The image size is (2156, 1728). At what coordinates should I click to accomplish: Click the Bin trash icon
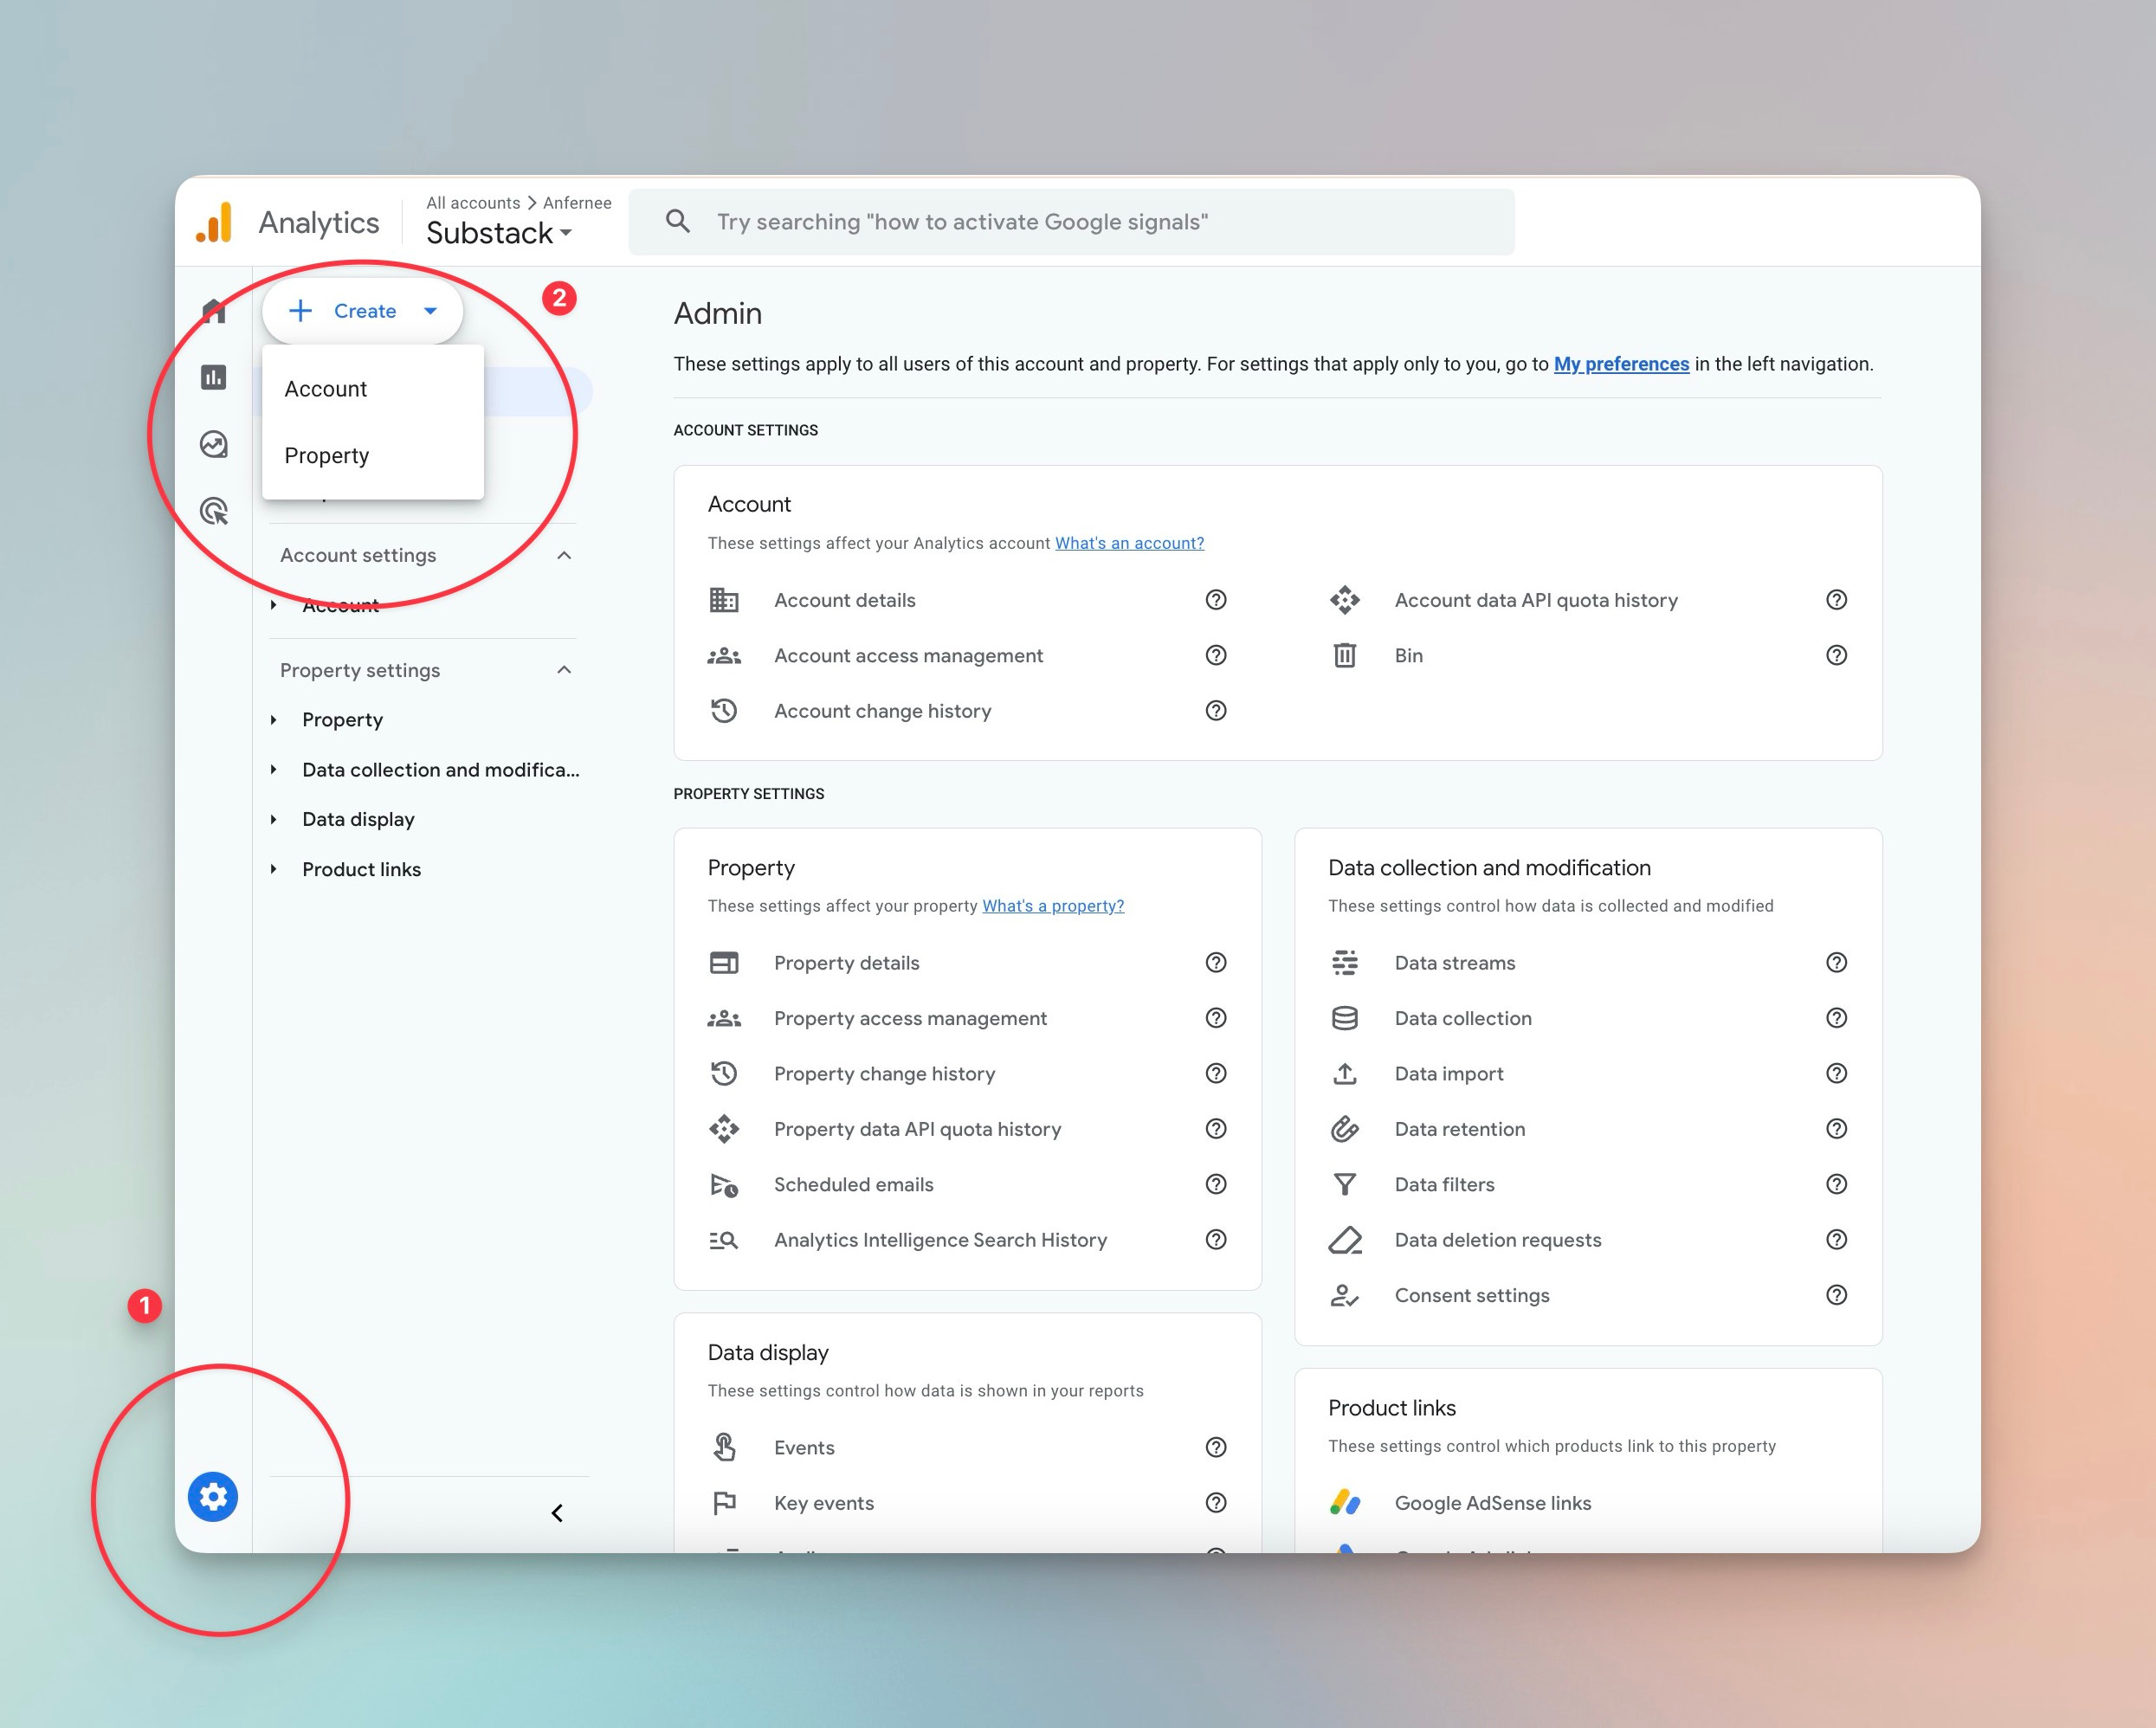pyautogui.click(x=1344, y=656)
